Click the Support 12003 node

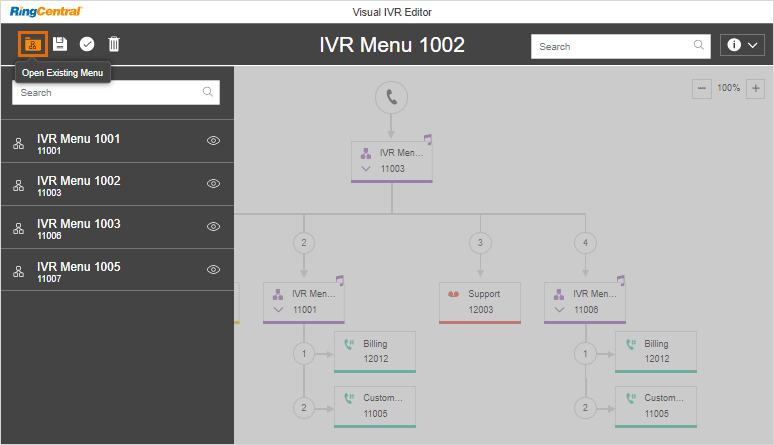(480, 302)
